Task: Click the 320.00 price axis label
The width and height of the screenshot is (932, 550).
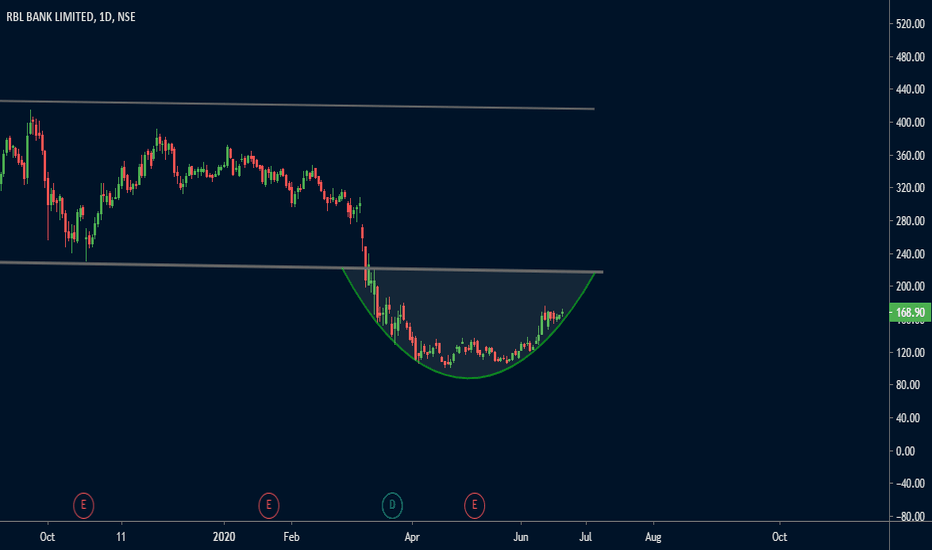Action: tap(910, 188)
